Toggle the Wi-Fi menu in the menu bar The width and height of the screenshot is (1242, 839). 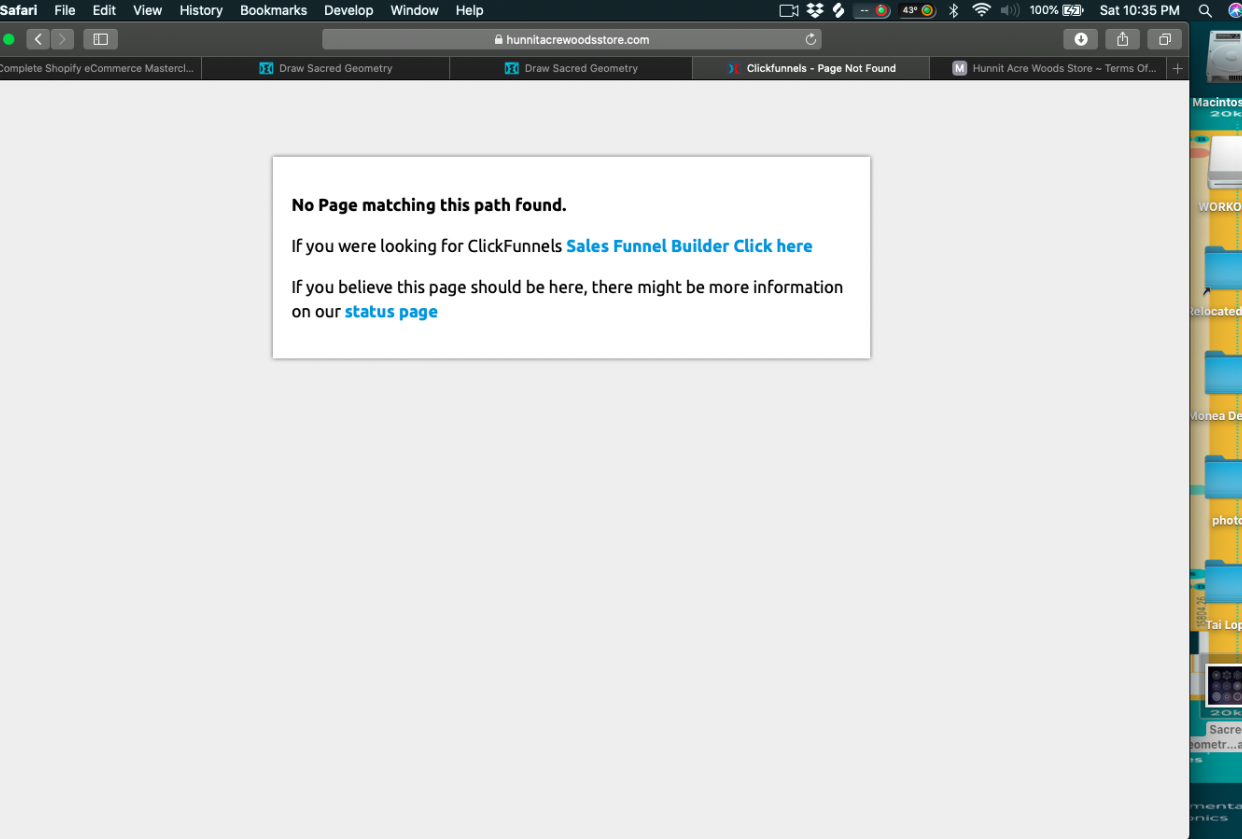point(981,10)
